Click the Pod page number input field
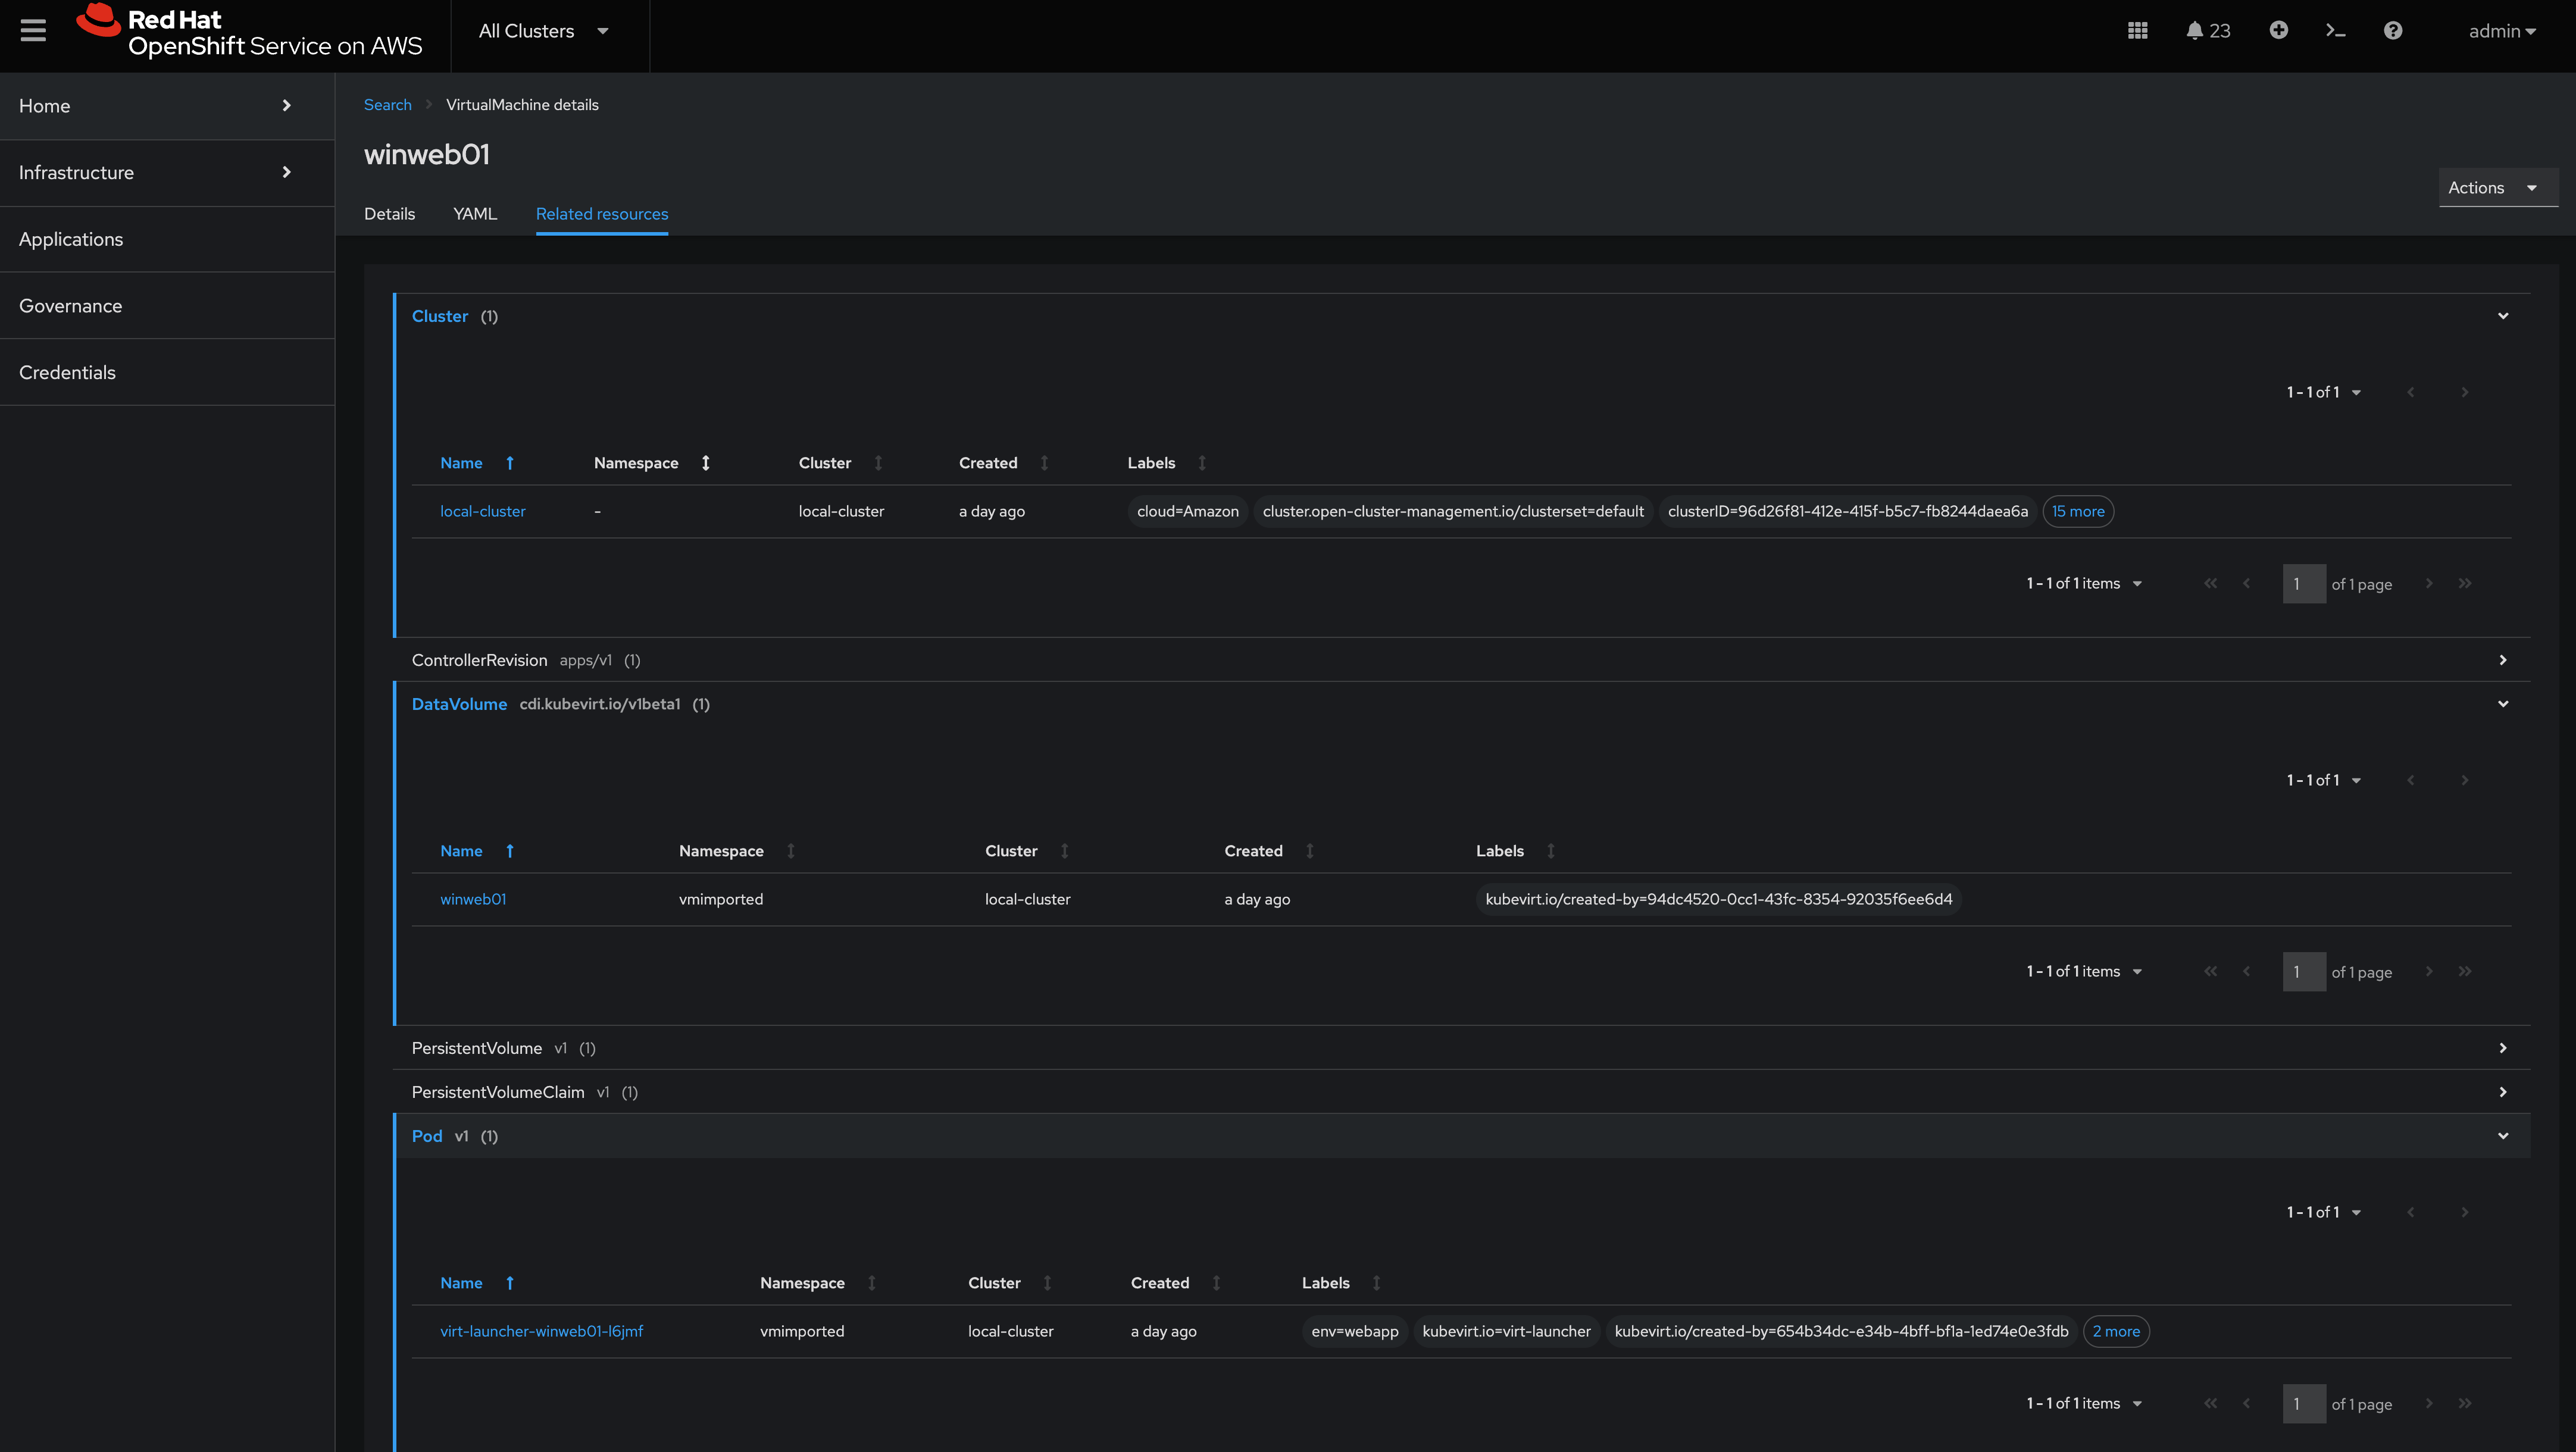Viewport: 2576px width, 1452px height. [2304, 1404]
